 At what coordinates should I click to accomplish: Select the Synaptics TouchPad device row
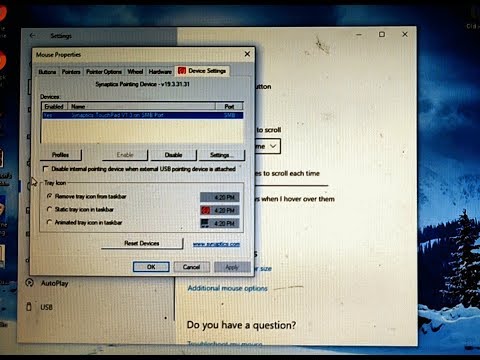point(143,115)
